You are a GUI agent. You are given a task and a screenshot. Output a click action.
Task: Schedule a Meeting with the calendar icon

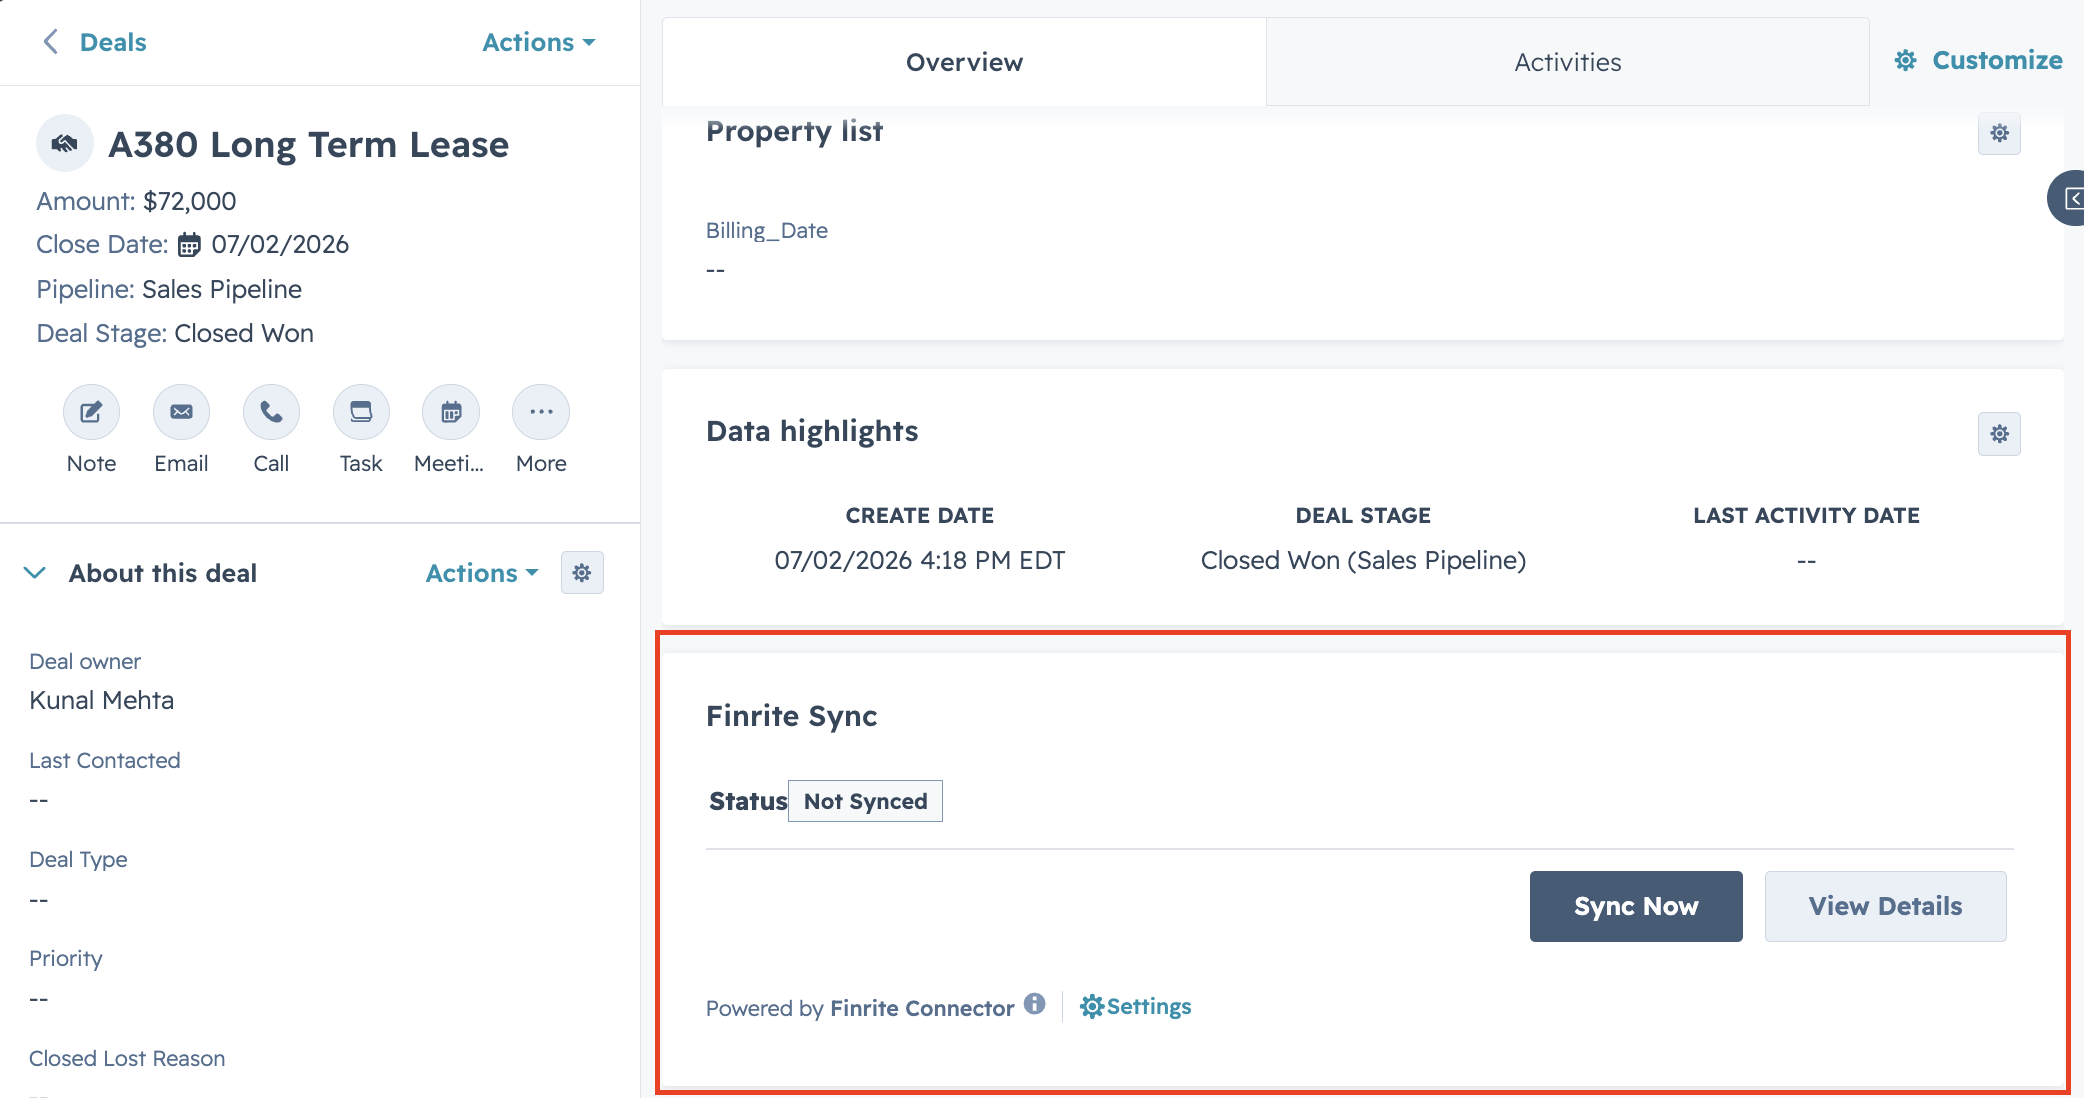[451, 412]
